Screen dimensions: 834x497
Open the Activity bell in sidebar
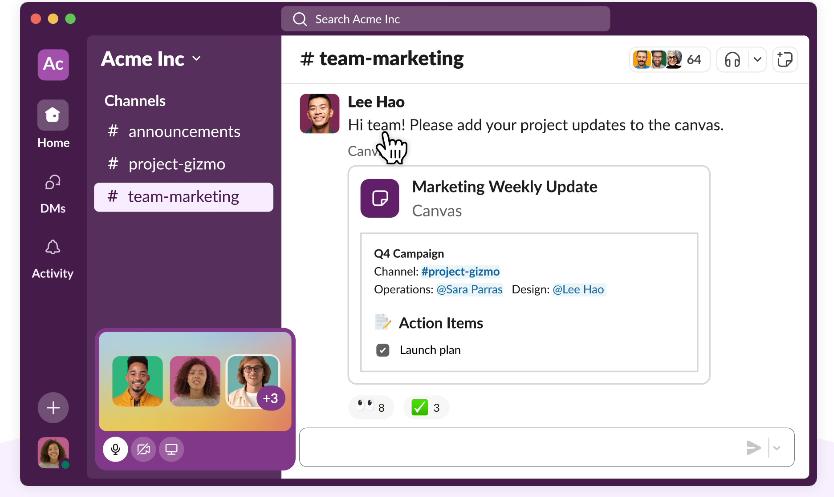coord(53,259)
